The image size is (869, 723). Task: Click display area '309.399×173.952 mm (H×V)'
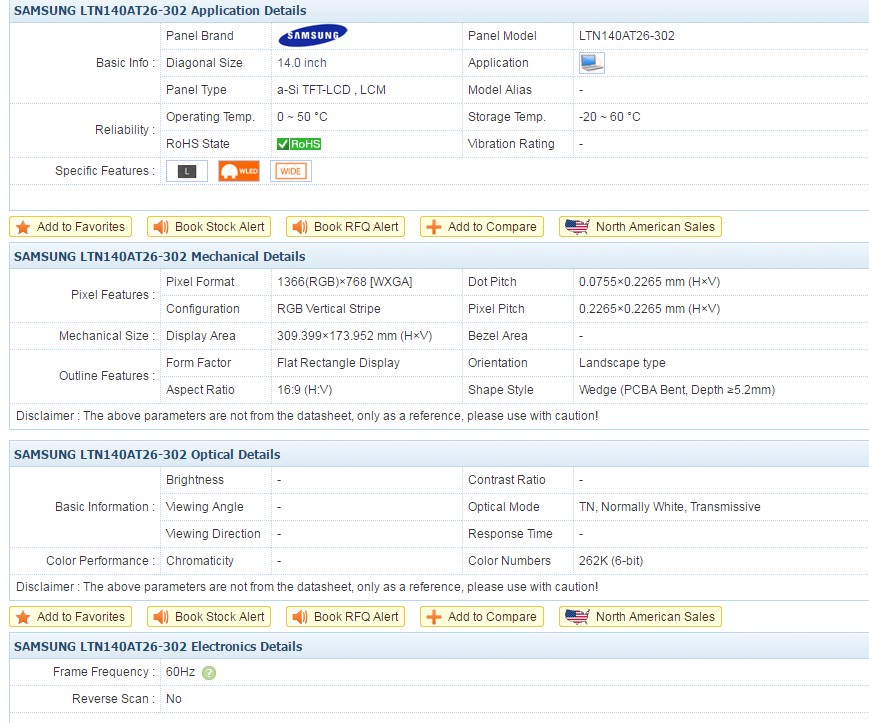[x=355, y=336]
